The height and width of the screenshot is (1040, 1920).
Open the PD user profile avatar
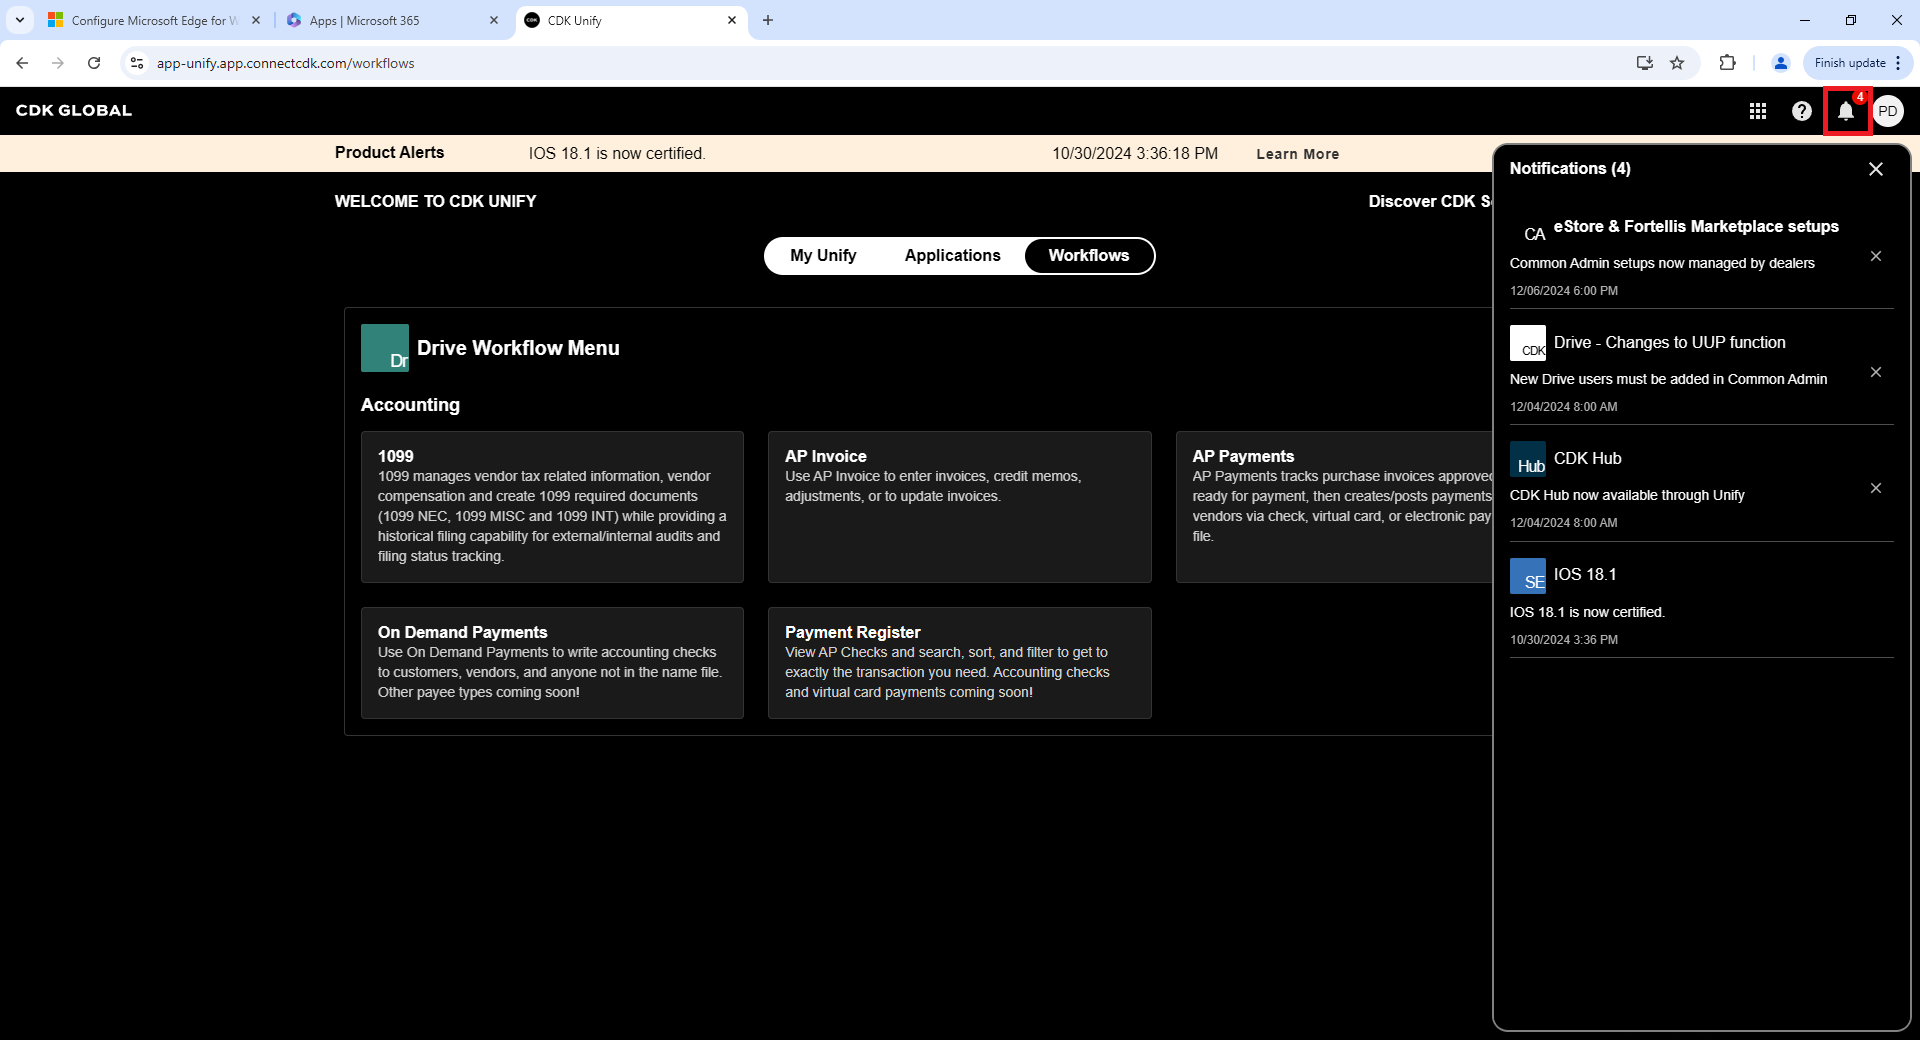[1888, 111]
